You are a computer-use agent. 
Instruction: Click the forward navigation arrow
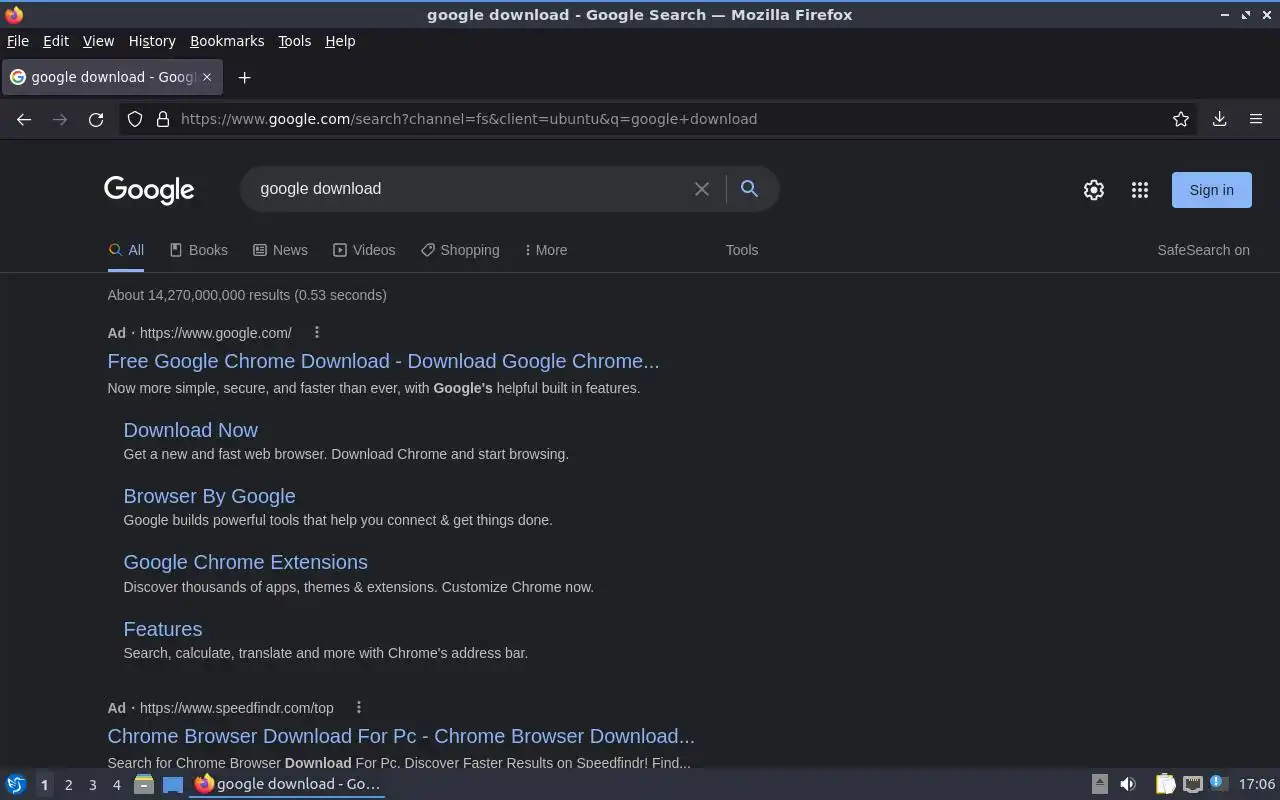pyautogui.click(x=60, y=119)
